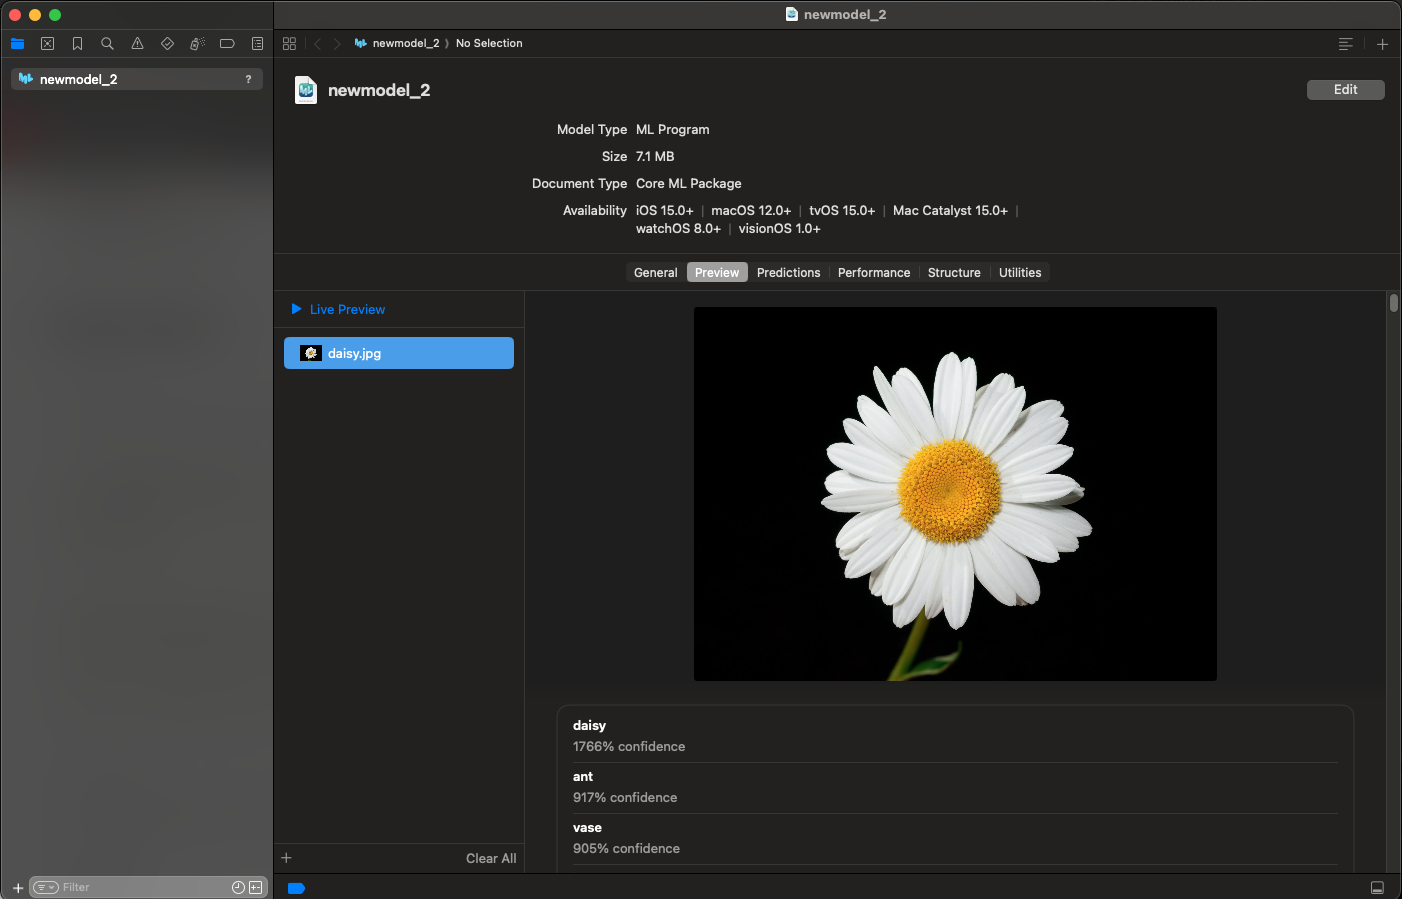Click Clear All in preview list
1402x899 pixels.
490,858
